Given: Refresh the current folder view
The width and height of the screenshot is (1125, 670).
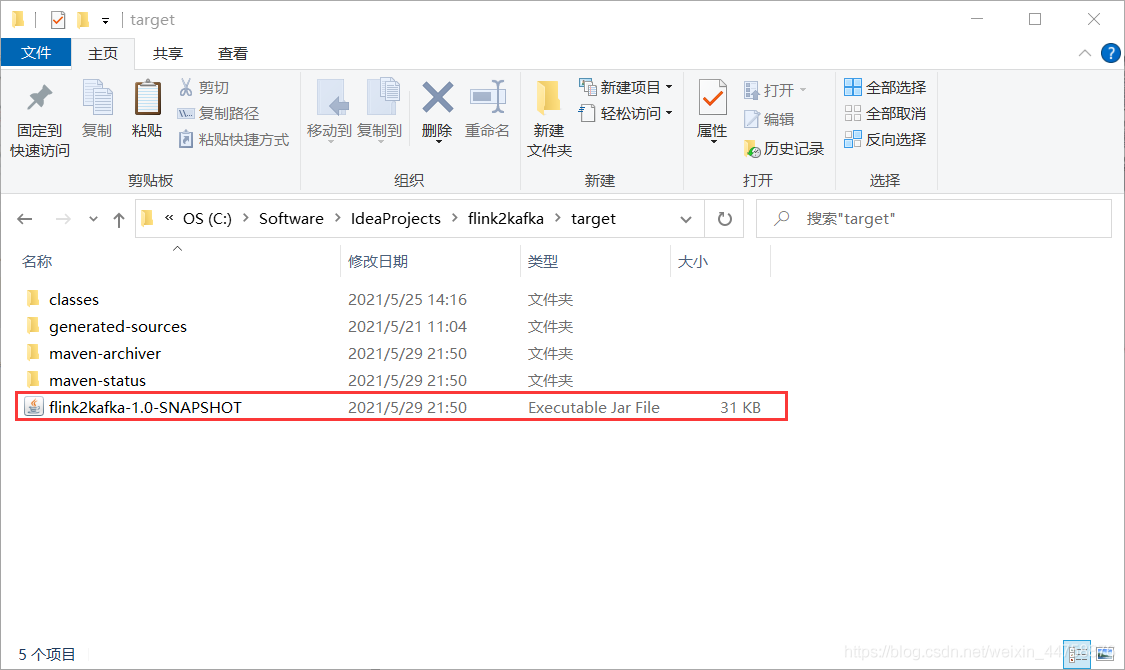Looking at the screenshot, I should pyautogui.click(x=725, y=219).
